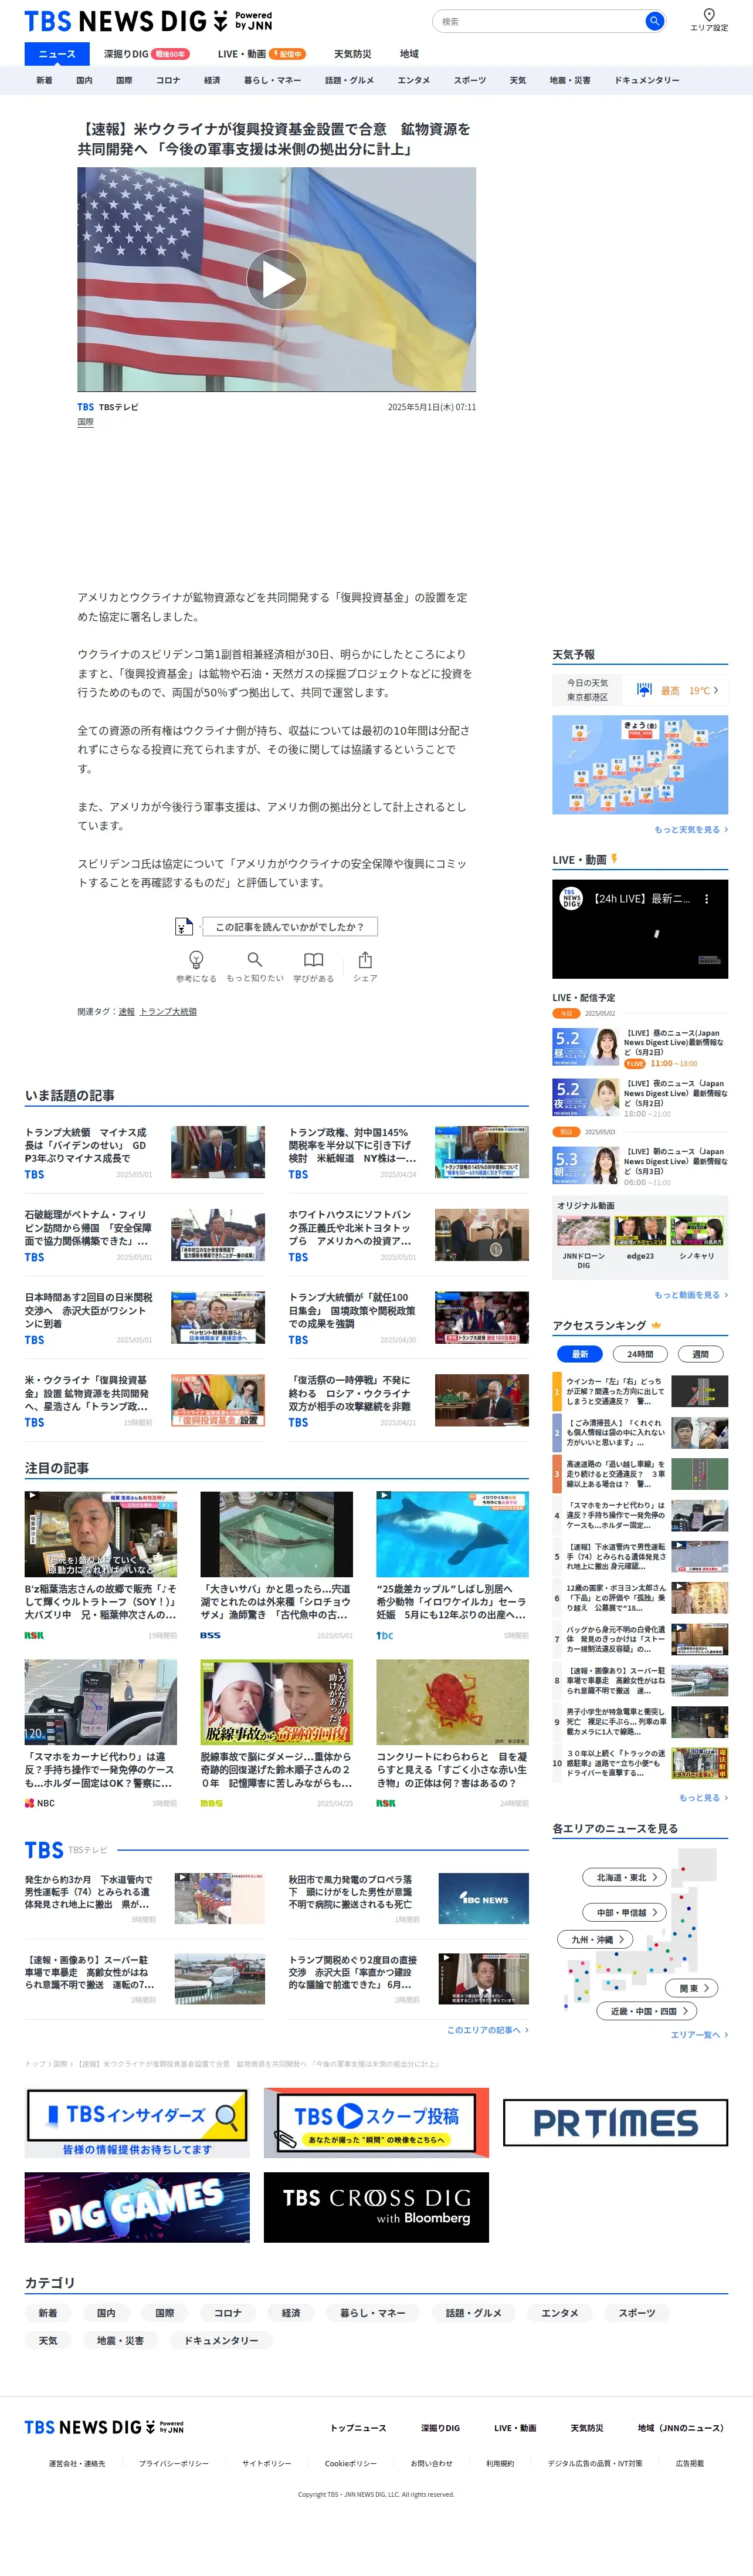Play the US-Ukraine flags video

[x=277, y=279]
